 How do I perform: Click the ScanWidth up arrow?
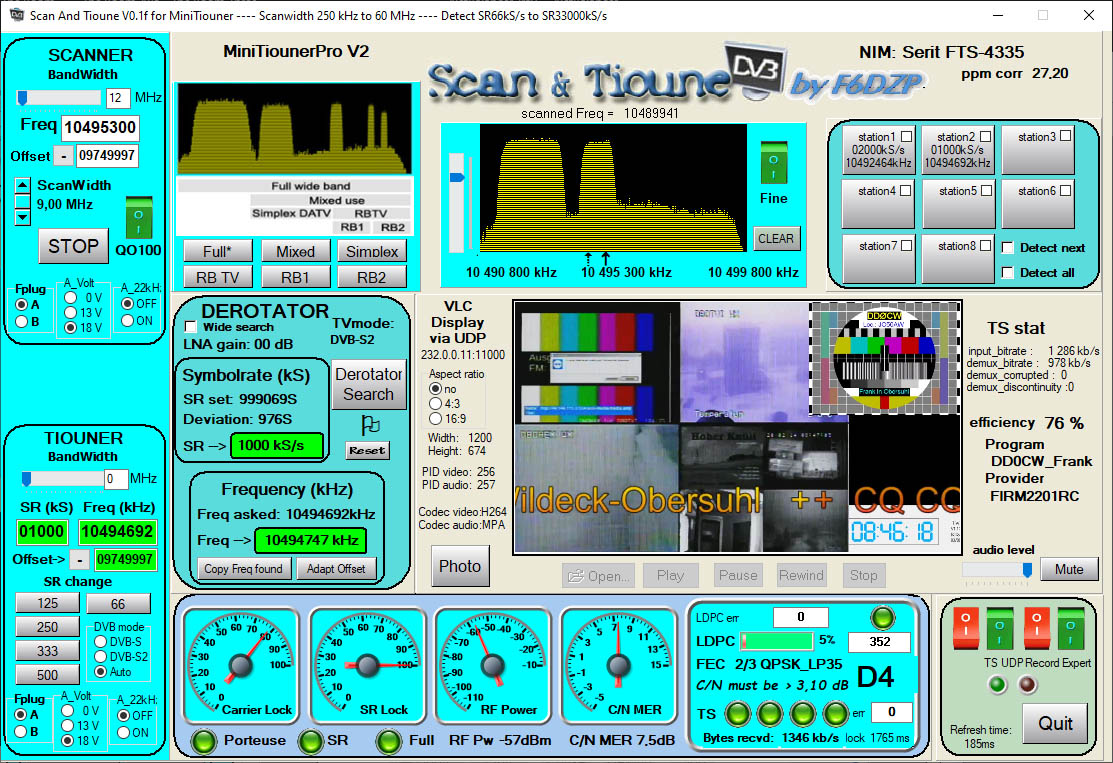pyautogui.click(x=23, y=185)
